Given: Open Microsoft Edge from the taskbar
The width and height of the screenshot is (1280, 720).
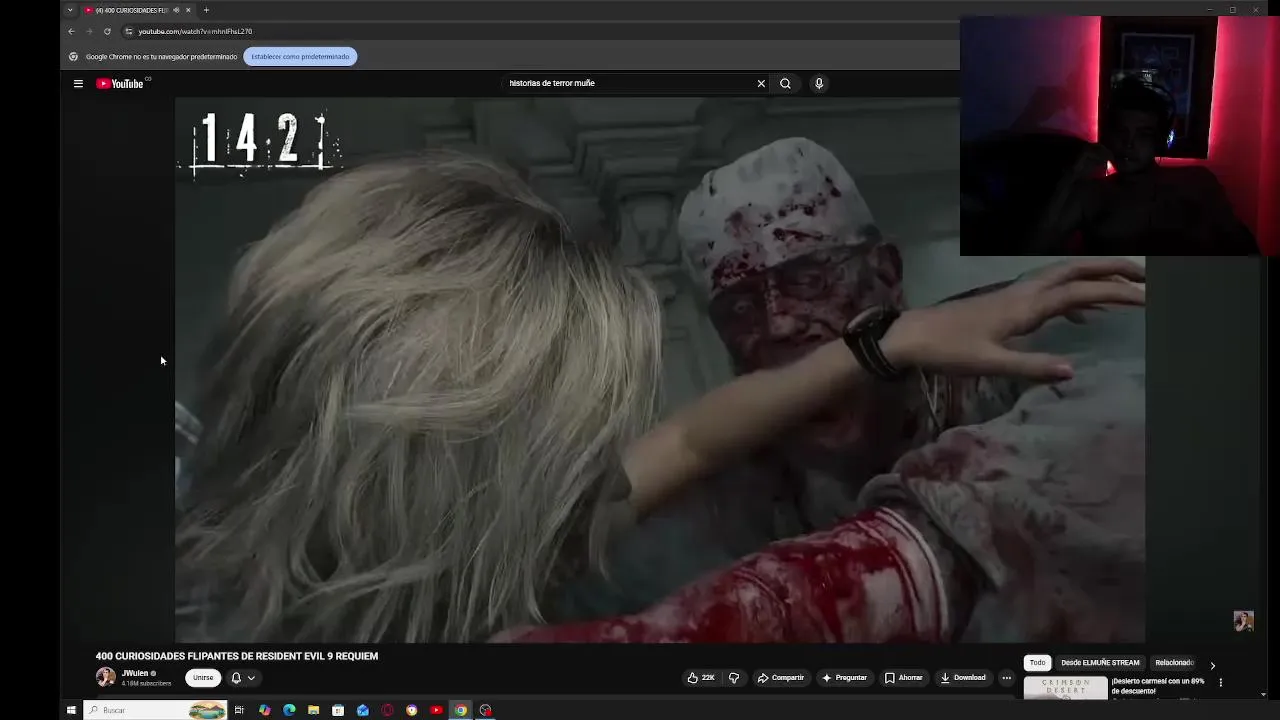Looking at the screenshot, I should (x=289, y=710).
